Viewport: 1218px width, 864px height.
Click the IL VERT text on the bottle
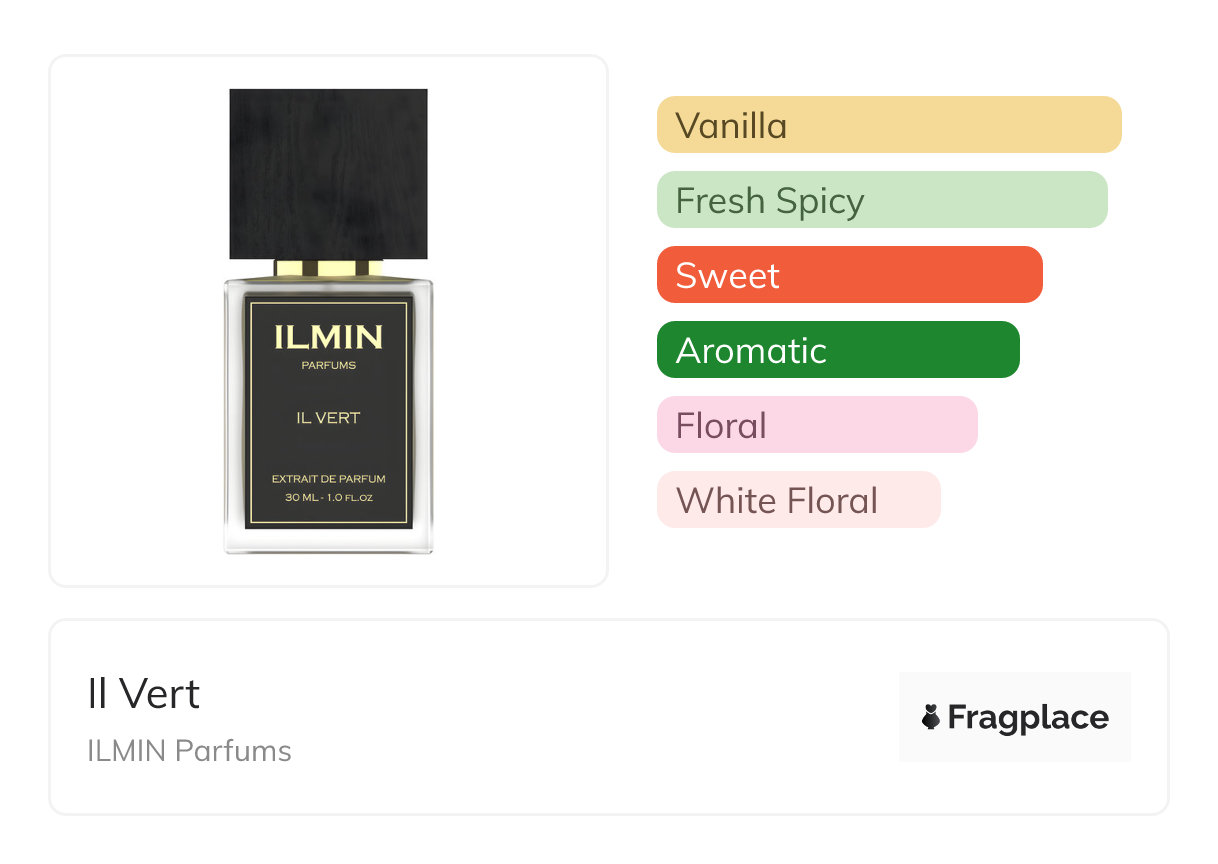coord(328,418)
